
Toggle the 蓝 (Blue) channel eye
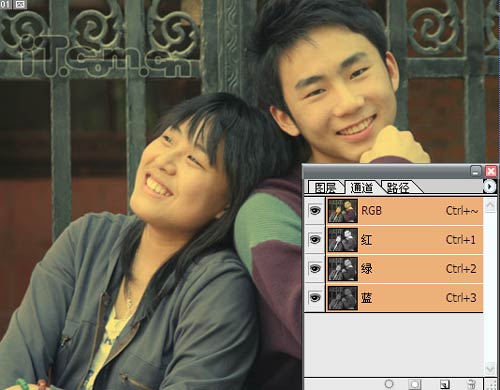[315, 297]
